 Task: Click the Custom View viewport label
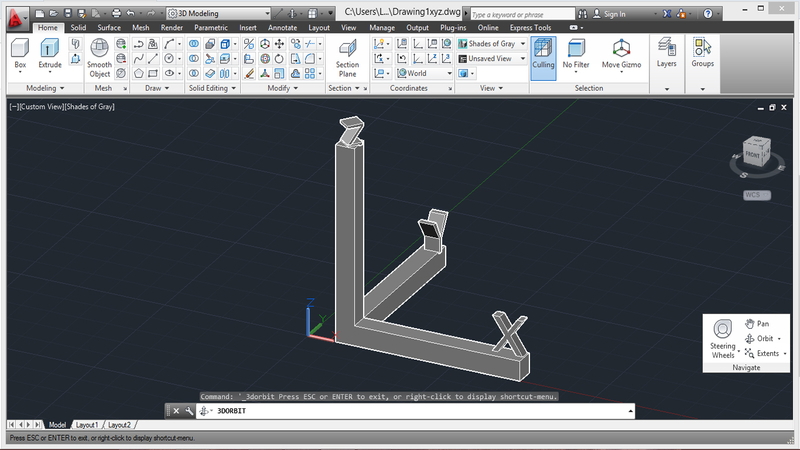point(41,107)
